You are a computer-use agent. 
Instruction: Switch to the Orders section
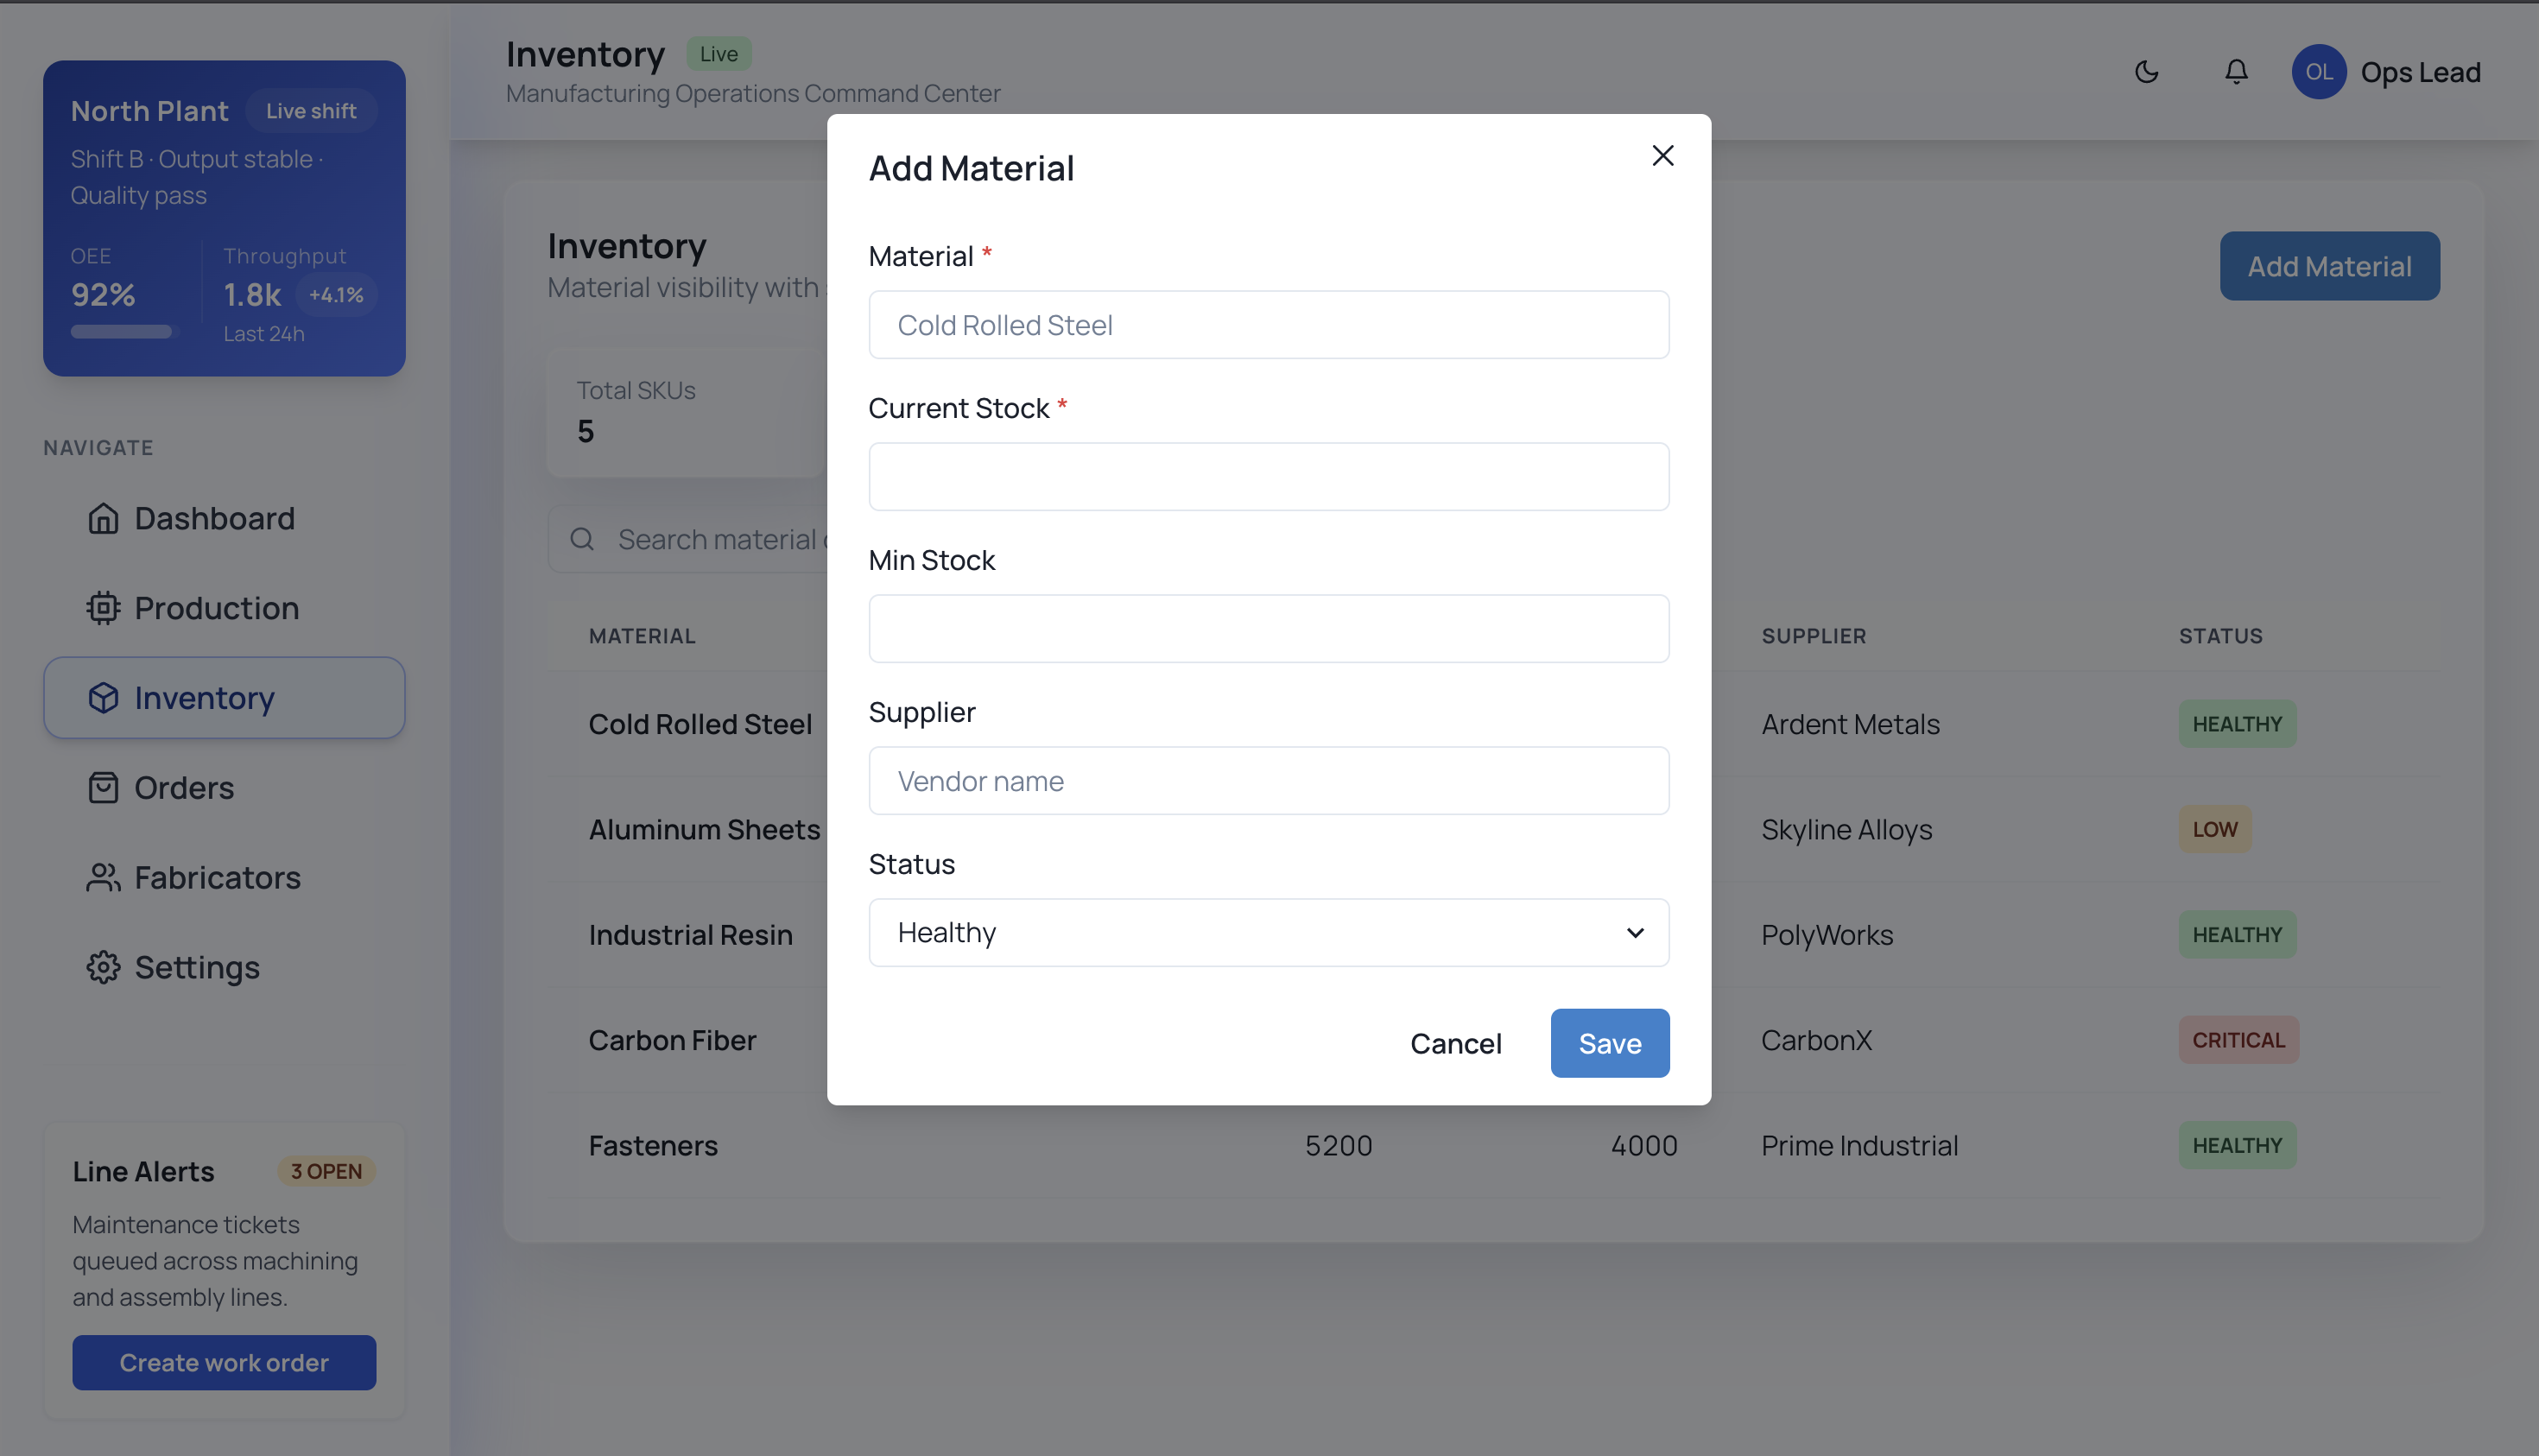pyautogui.click(x=183, y=787)
